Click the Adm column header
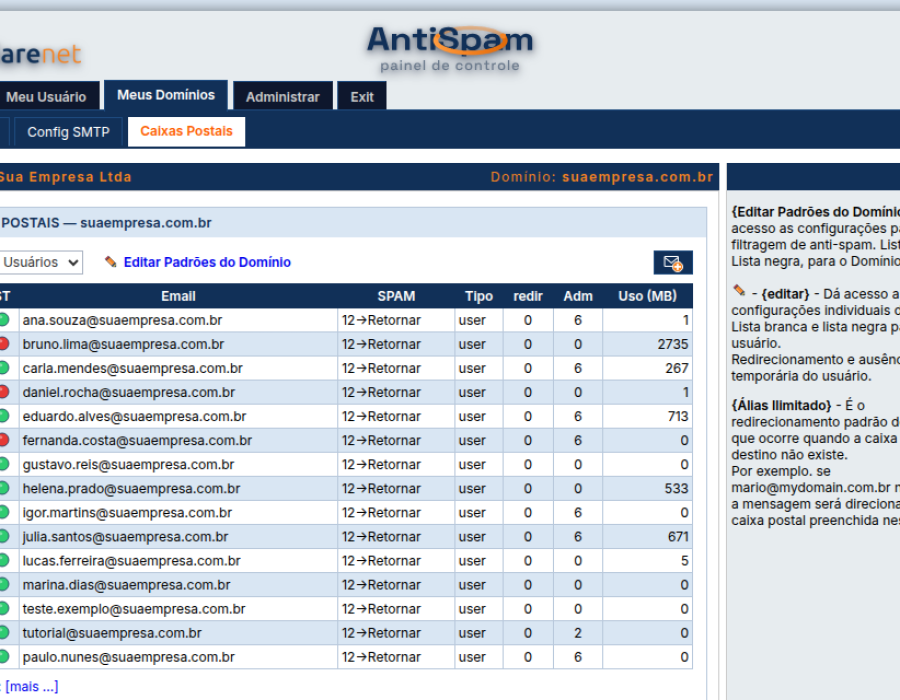The height and width of the screenshot is (700, 900). tap(577, 296)
